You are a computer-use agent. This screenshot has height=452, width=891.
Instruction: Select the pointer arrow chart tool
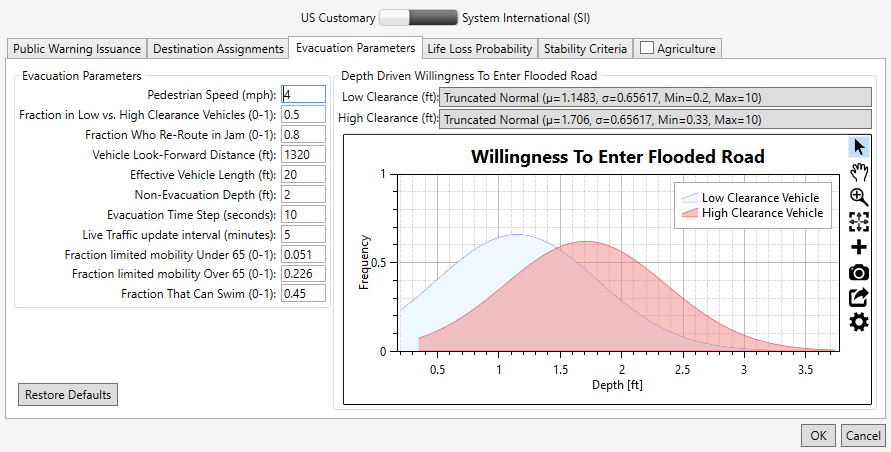(859, 147)
